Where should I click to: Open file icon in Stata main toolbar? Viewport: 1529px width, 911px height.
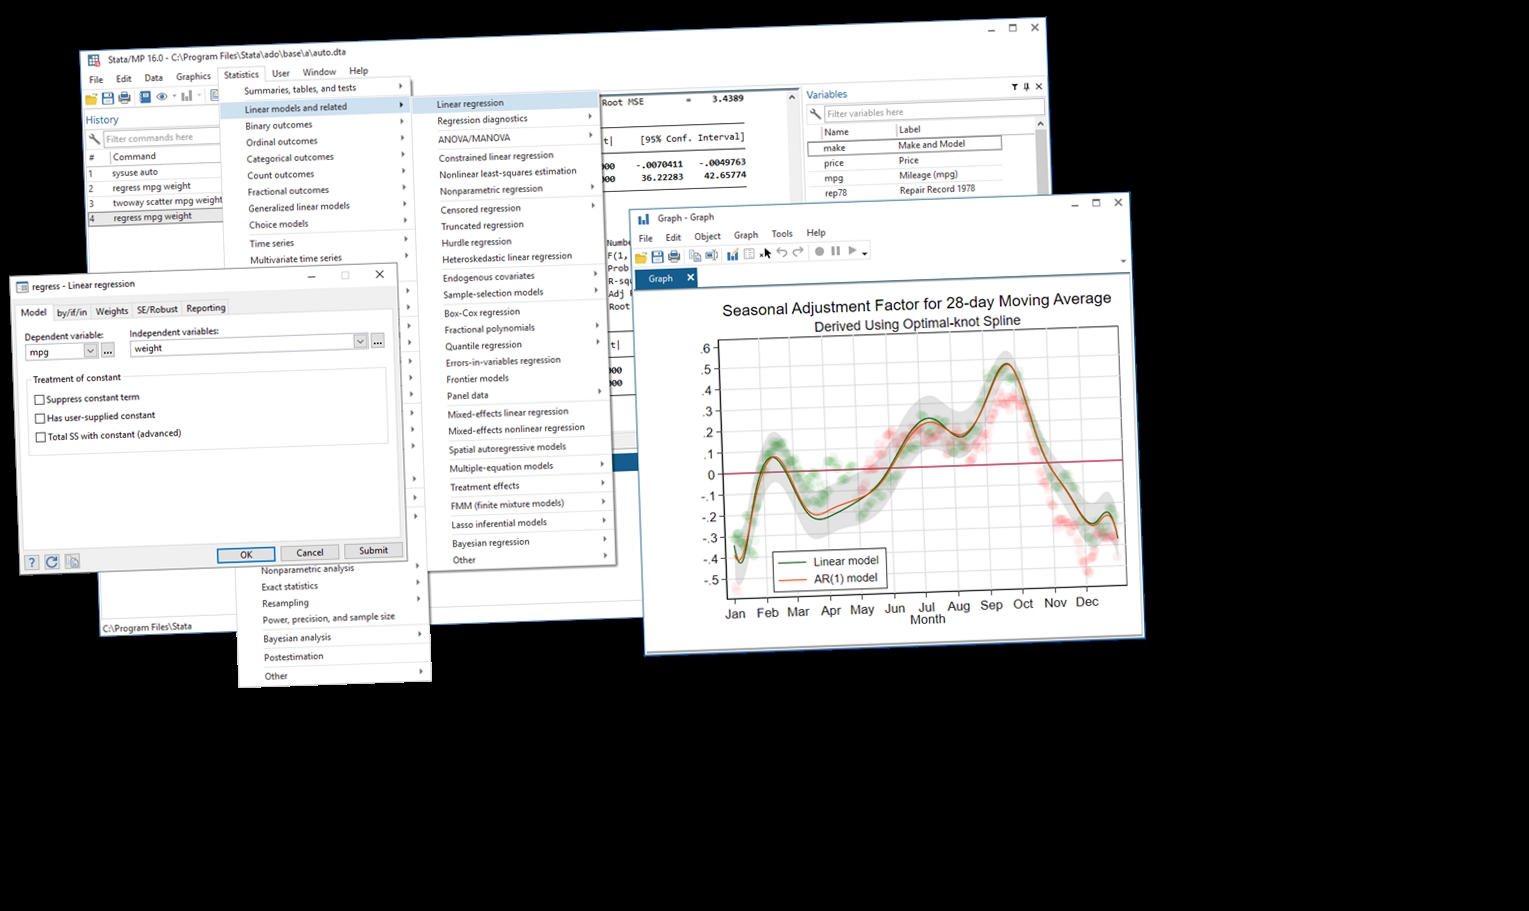(91, 99)
